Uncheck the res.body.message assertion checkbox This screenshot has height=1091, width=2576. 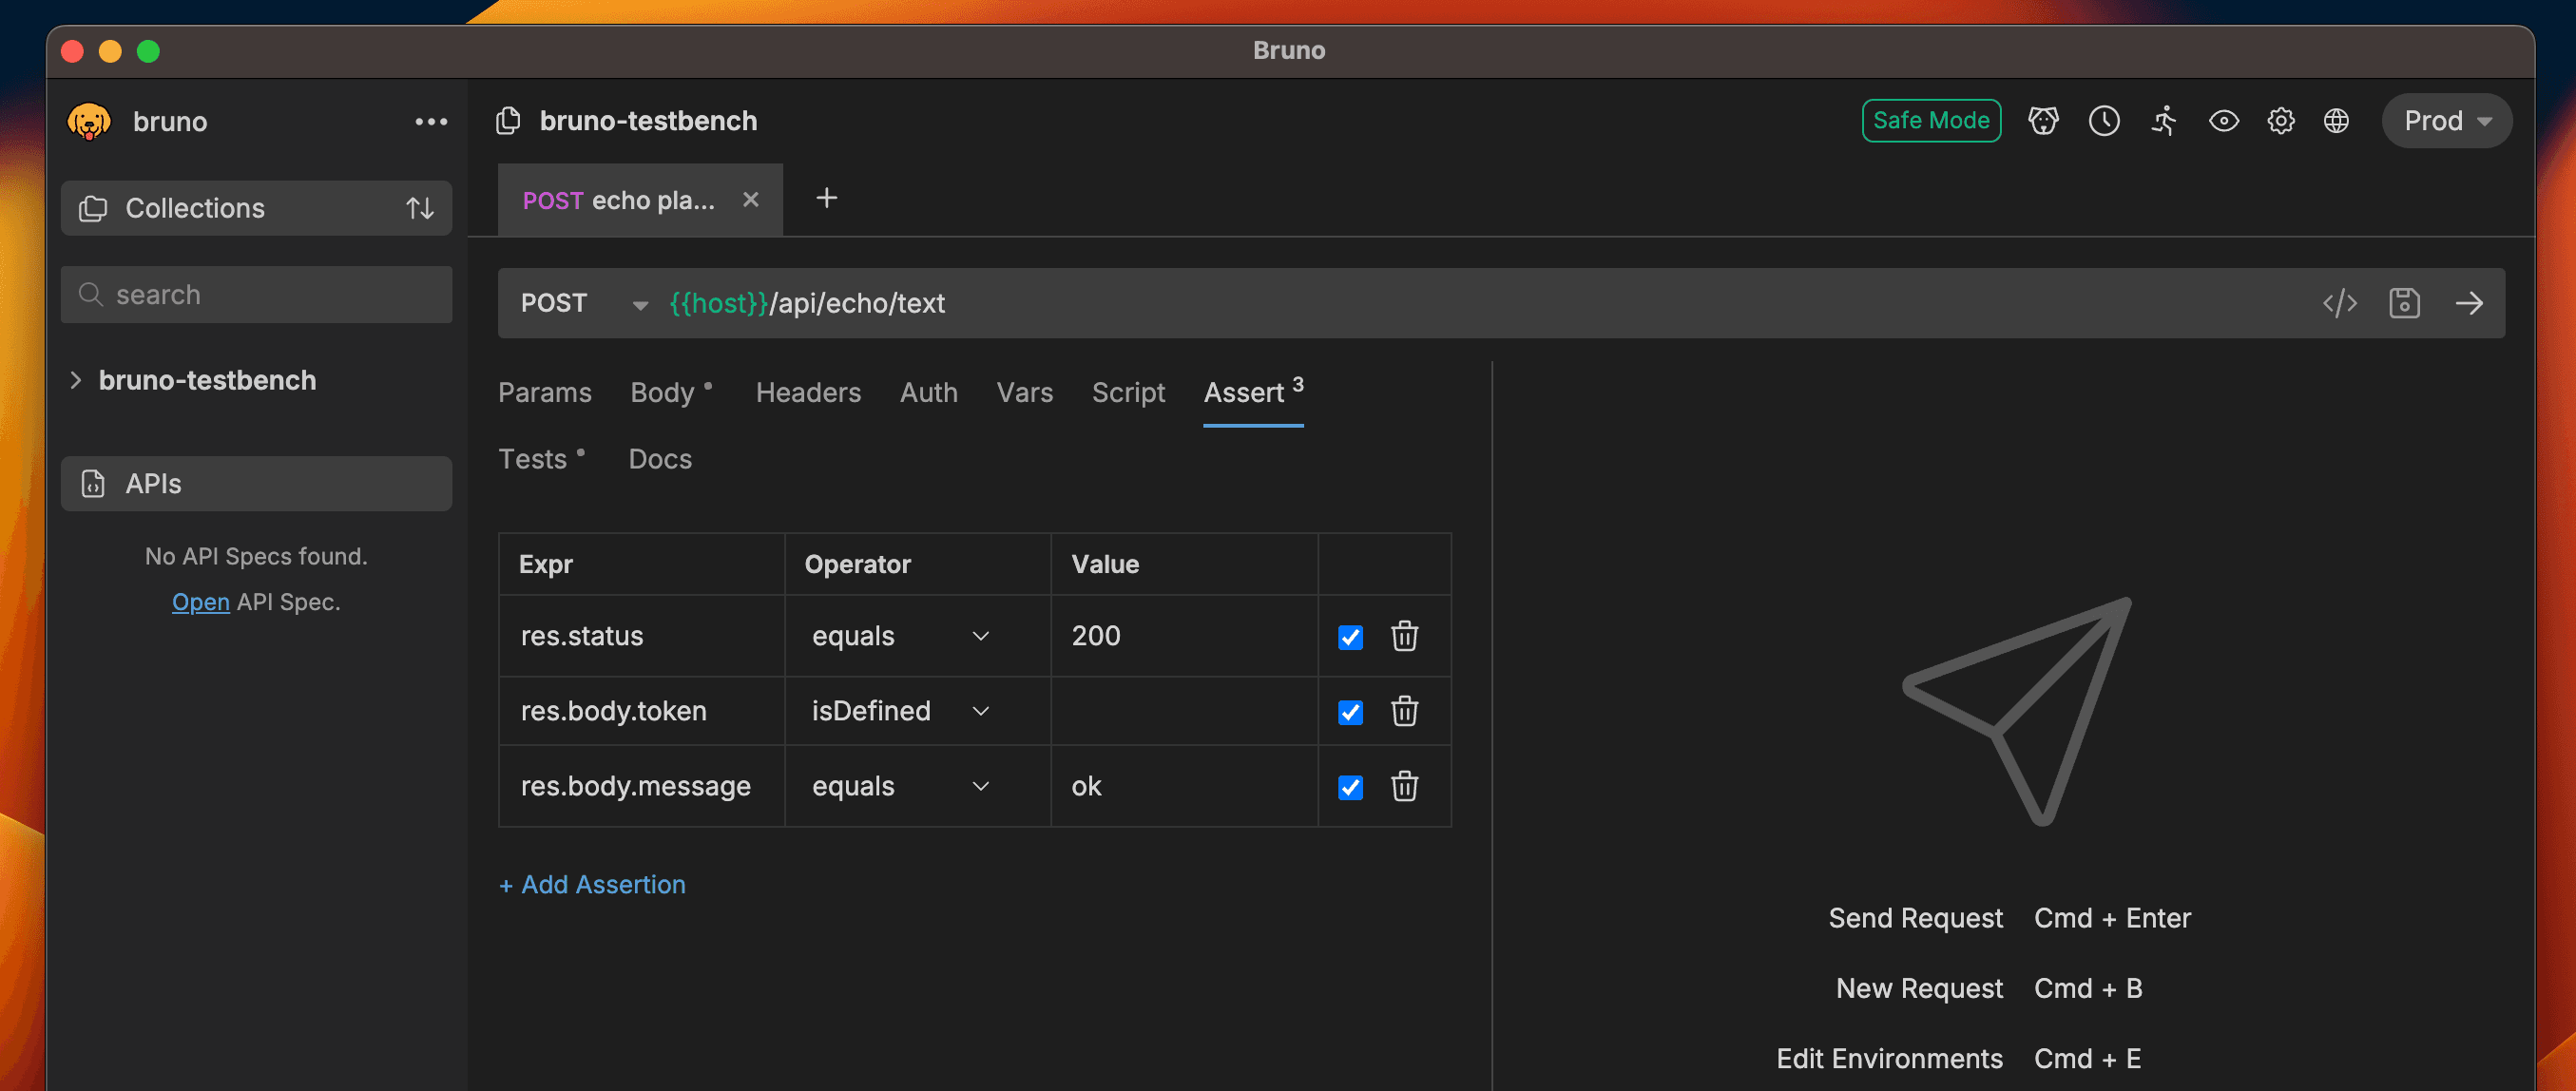tap(1350, 787)
